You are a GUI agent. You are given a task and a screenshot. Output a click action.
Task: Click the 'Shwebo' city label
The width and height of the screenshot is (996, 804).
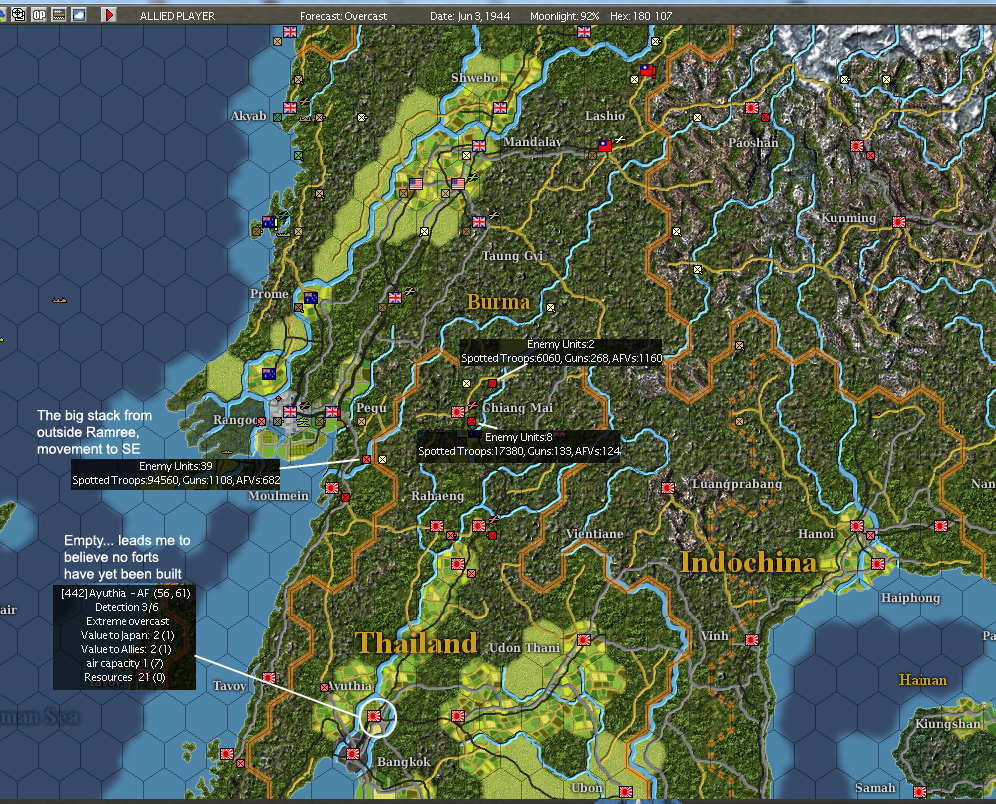(x=474, y=78)
